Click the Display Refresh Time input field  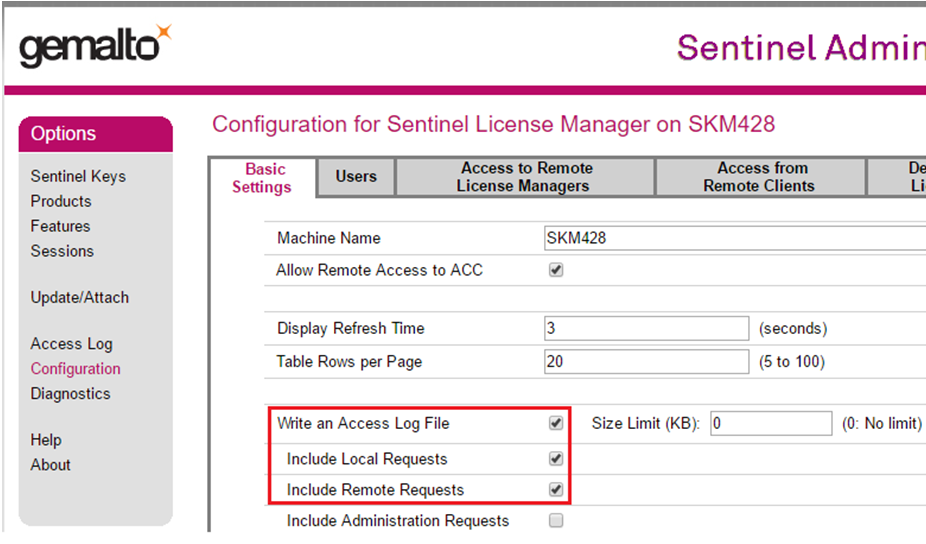pyautogui.click(x=646, y=328)
